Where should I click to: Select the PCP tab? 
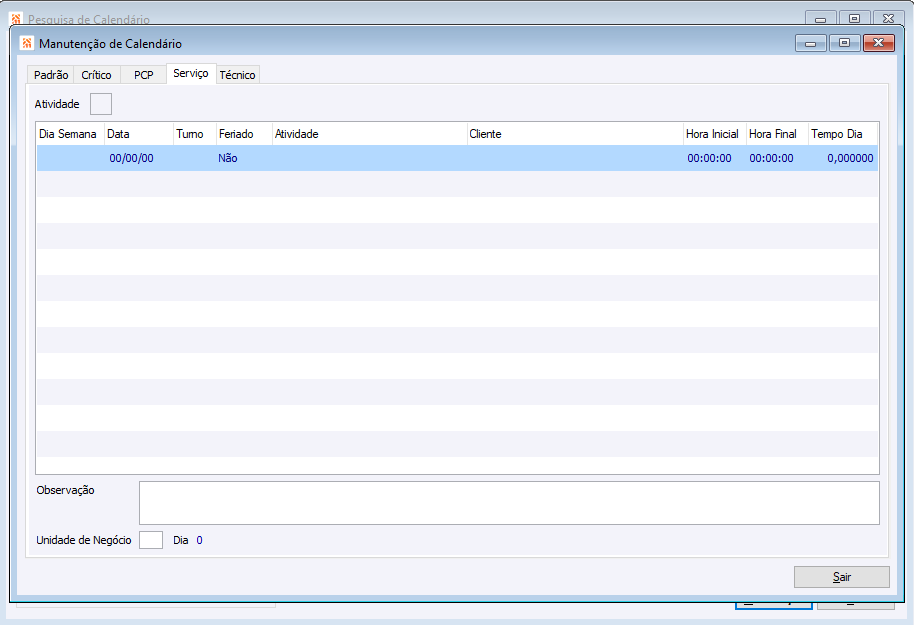[x=143, y=75]
